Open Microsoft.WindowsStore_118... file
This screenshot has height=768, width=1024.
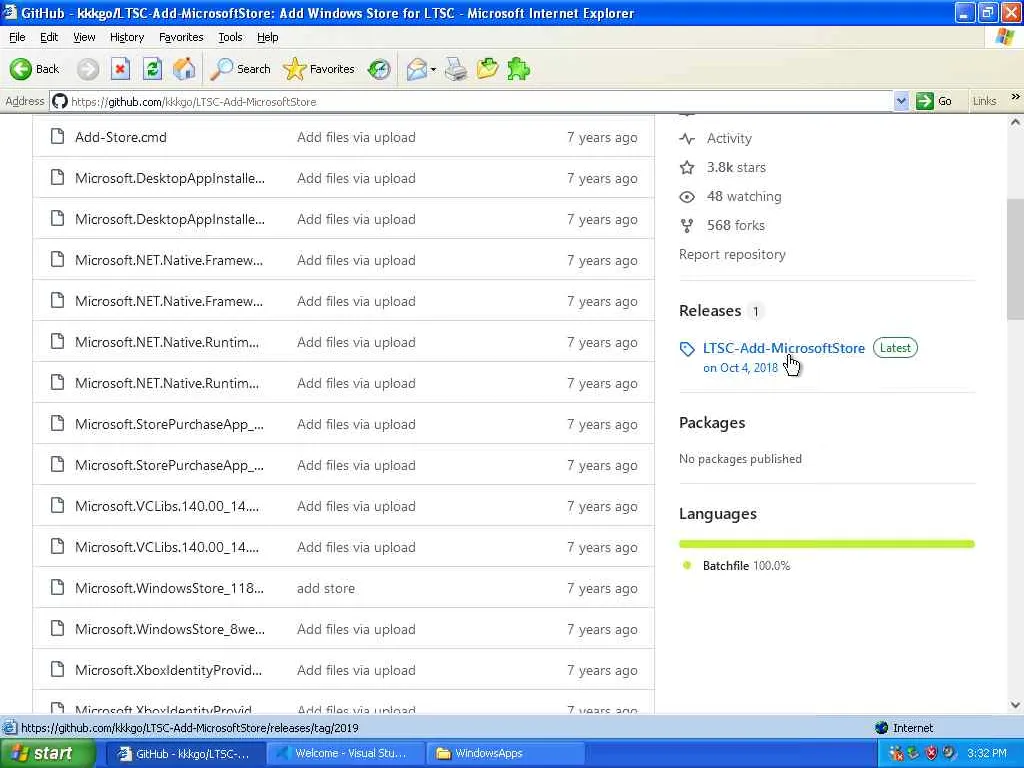(169, 588)
